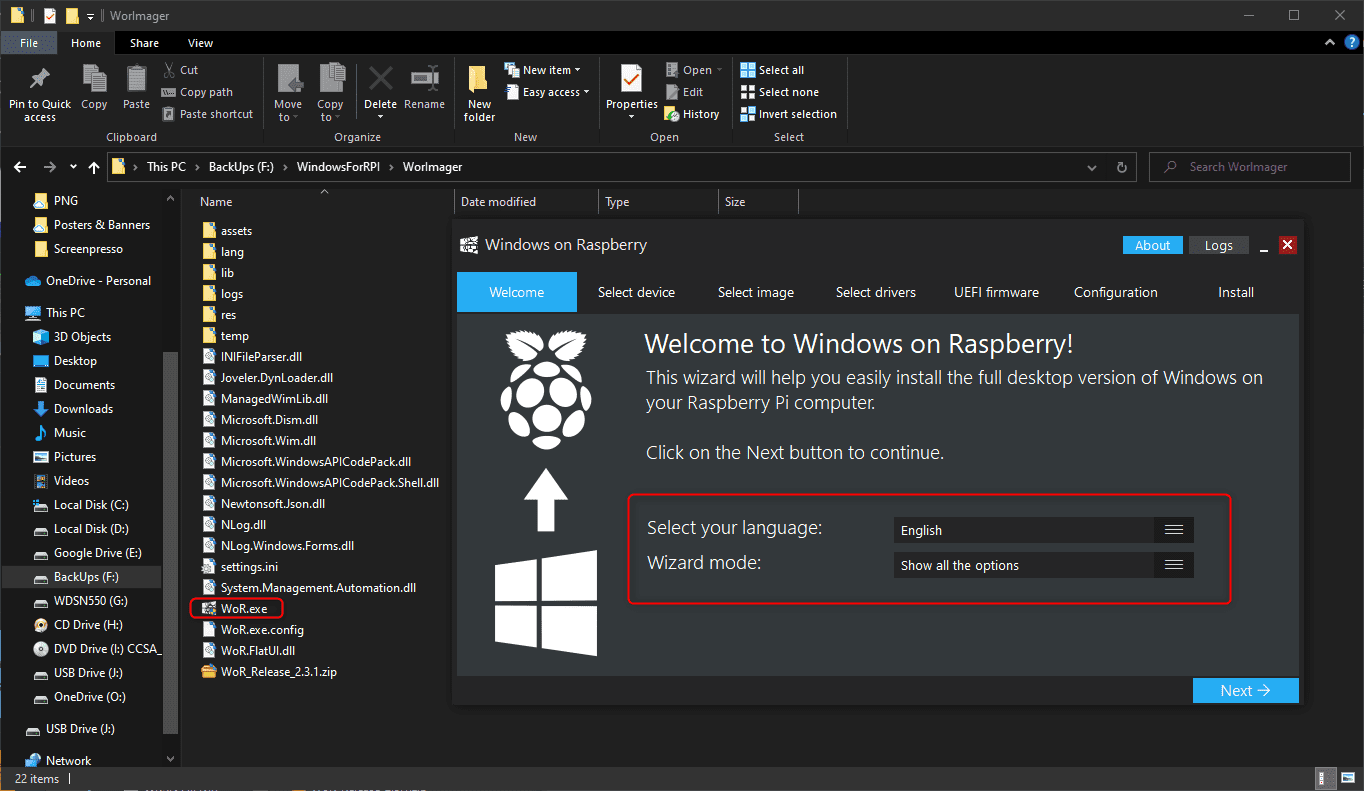
Task: Open the Configuration tab in wizard
Action: [1115, 292]
